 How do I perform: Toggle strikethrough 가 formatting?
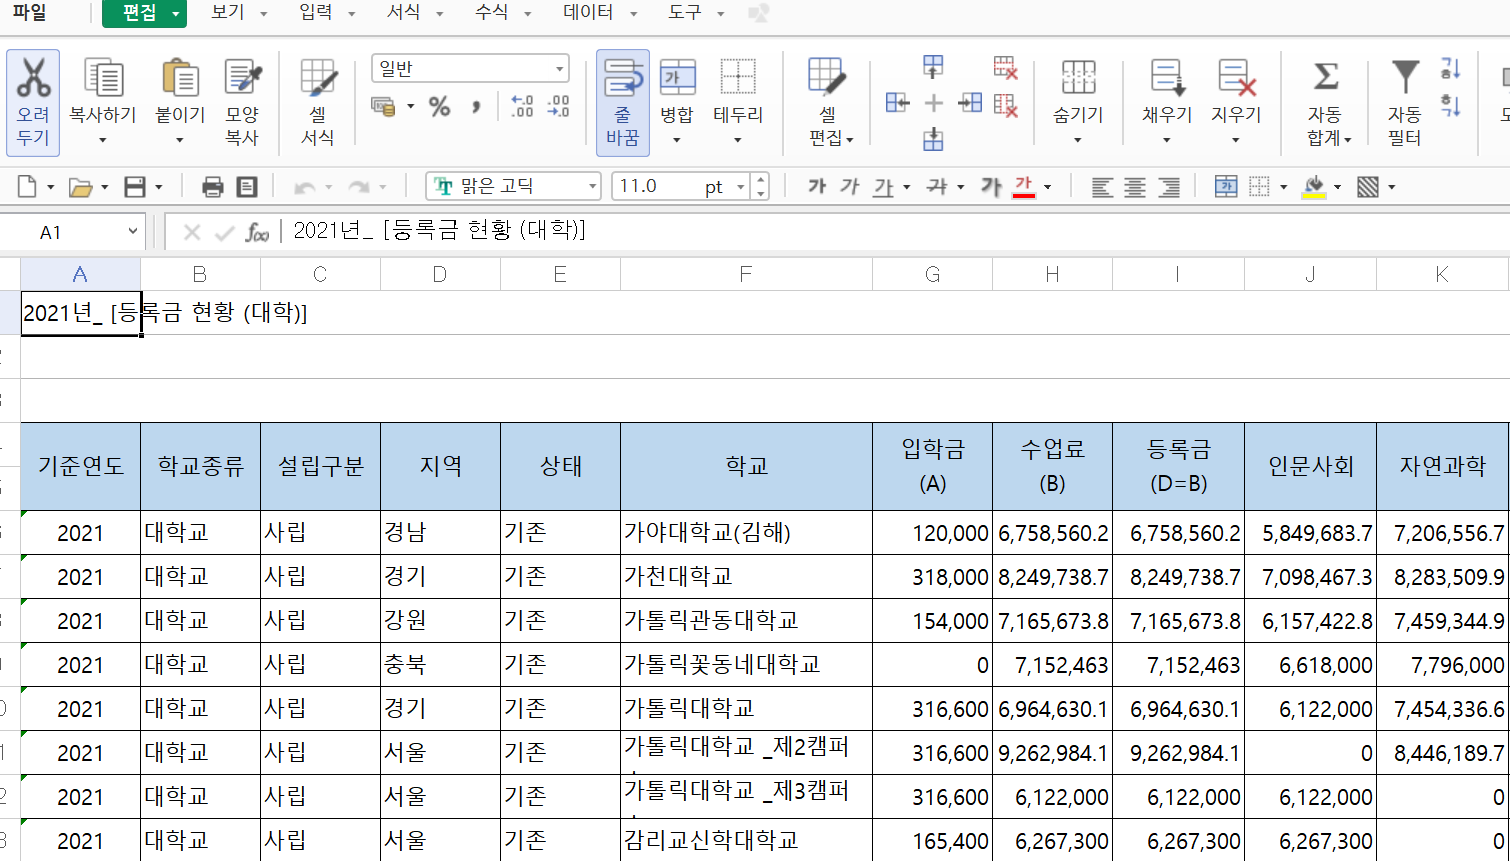coord(937,187)
